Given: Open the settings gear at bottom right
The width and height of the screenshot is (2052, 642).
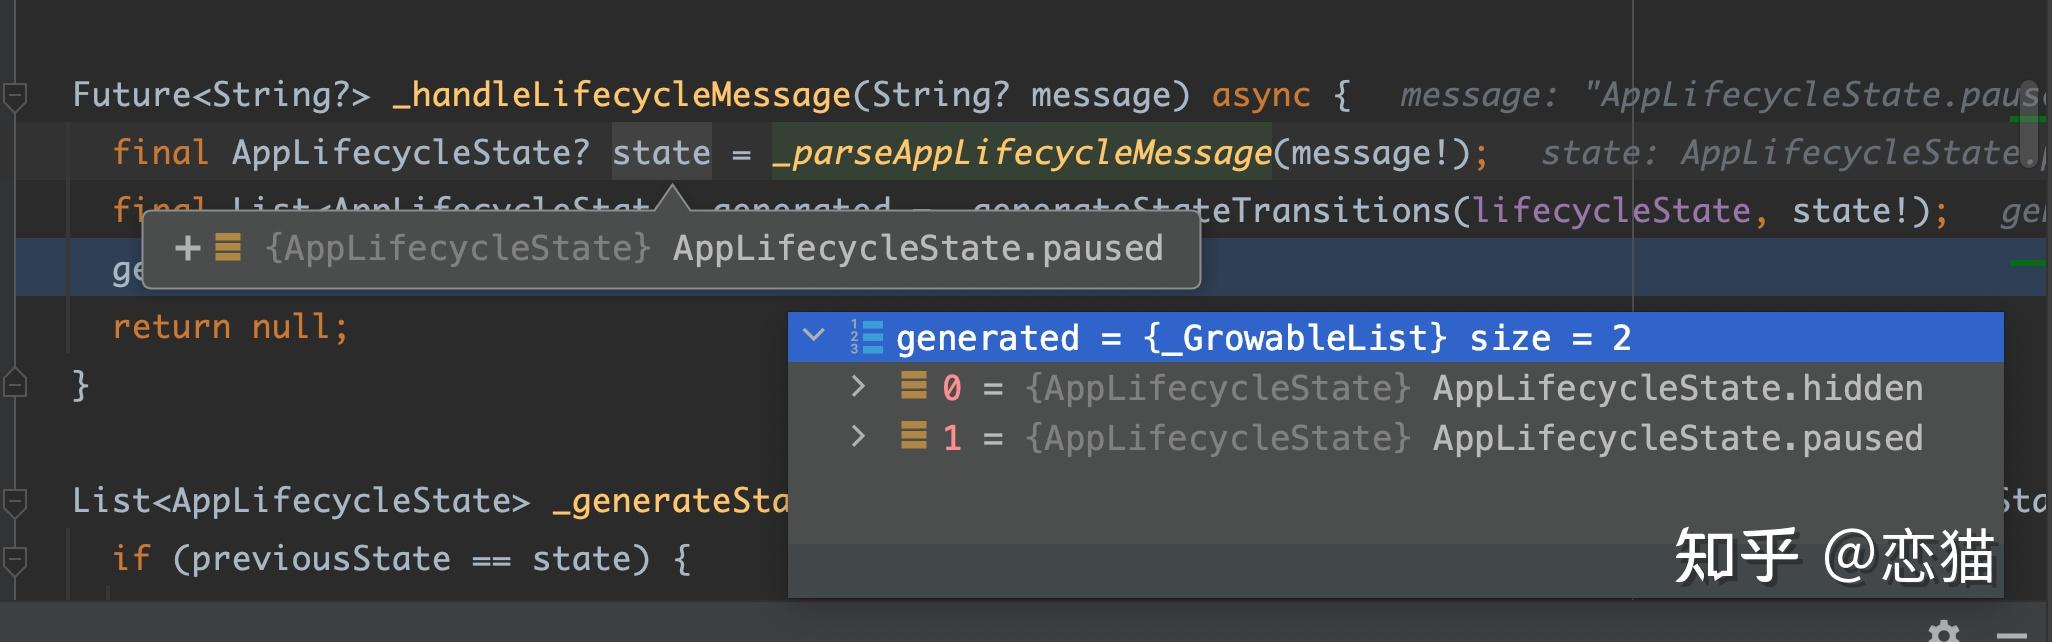Looking at the screenshot, I should click(x=1943, y=632).
